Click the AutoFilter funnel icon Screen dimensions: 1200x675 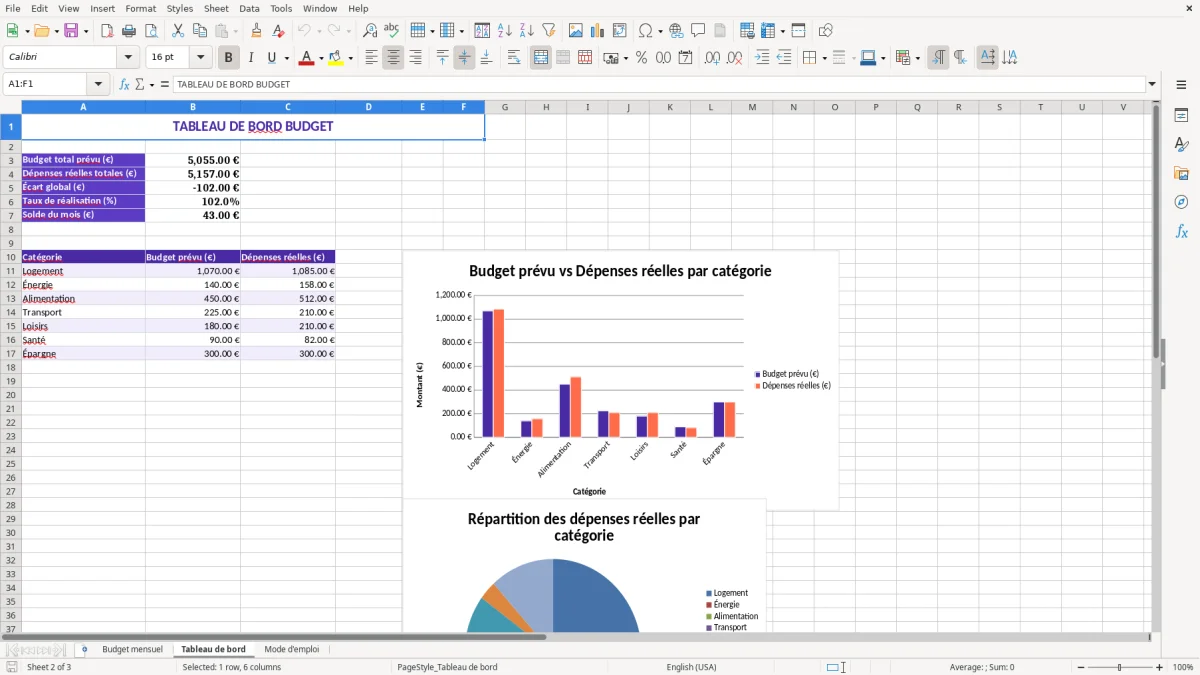click(549, 31)
